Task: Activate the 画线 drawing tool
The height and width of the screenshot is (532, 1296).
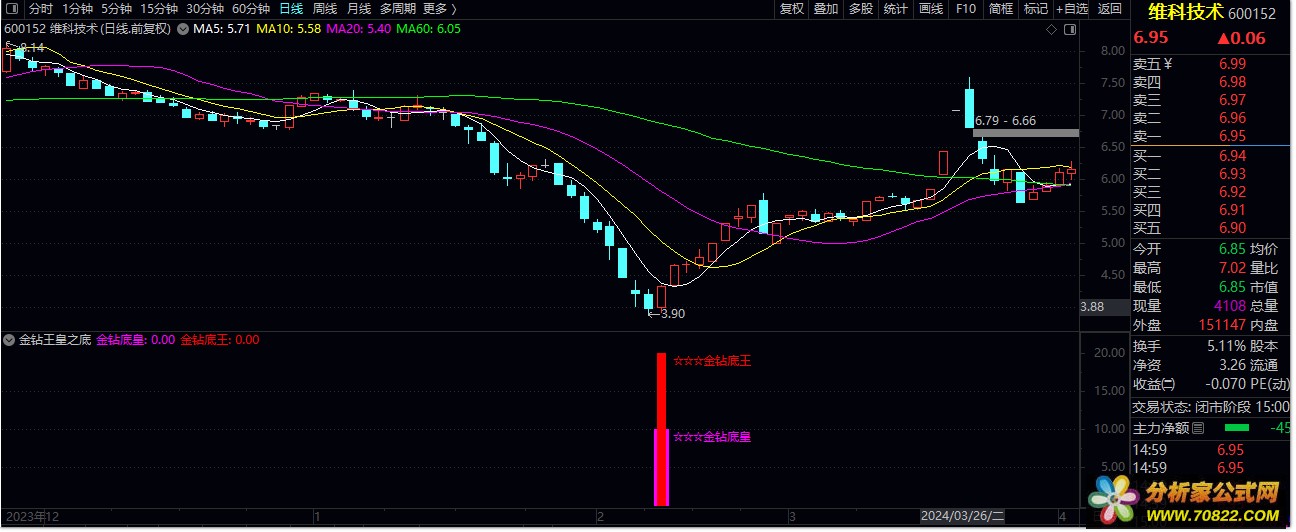Action: (931, 9)
